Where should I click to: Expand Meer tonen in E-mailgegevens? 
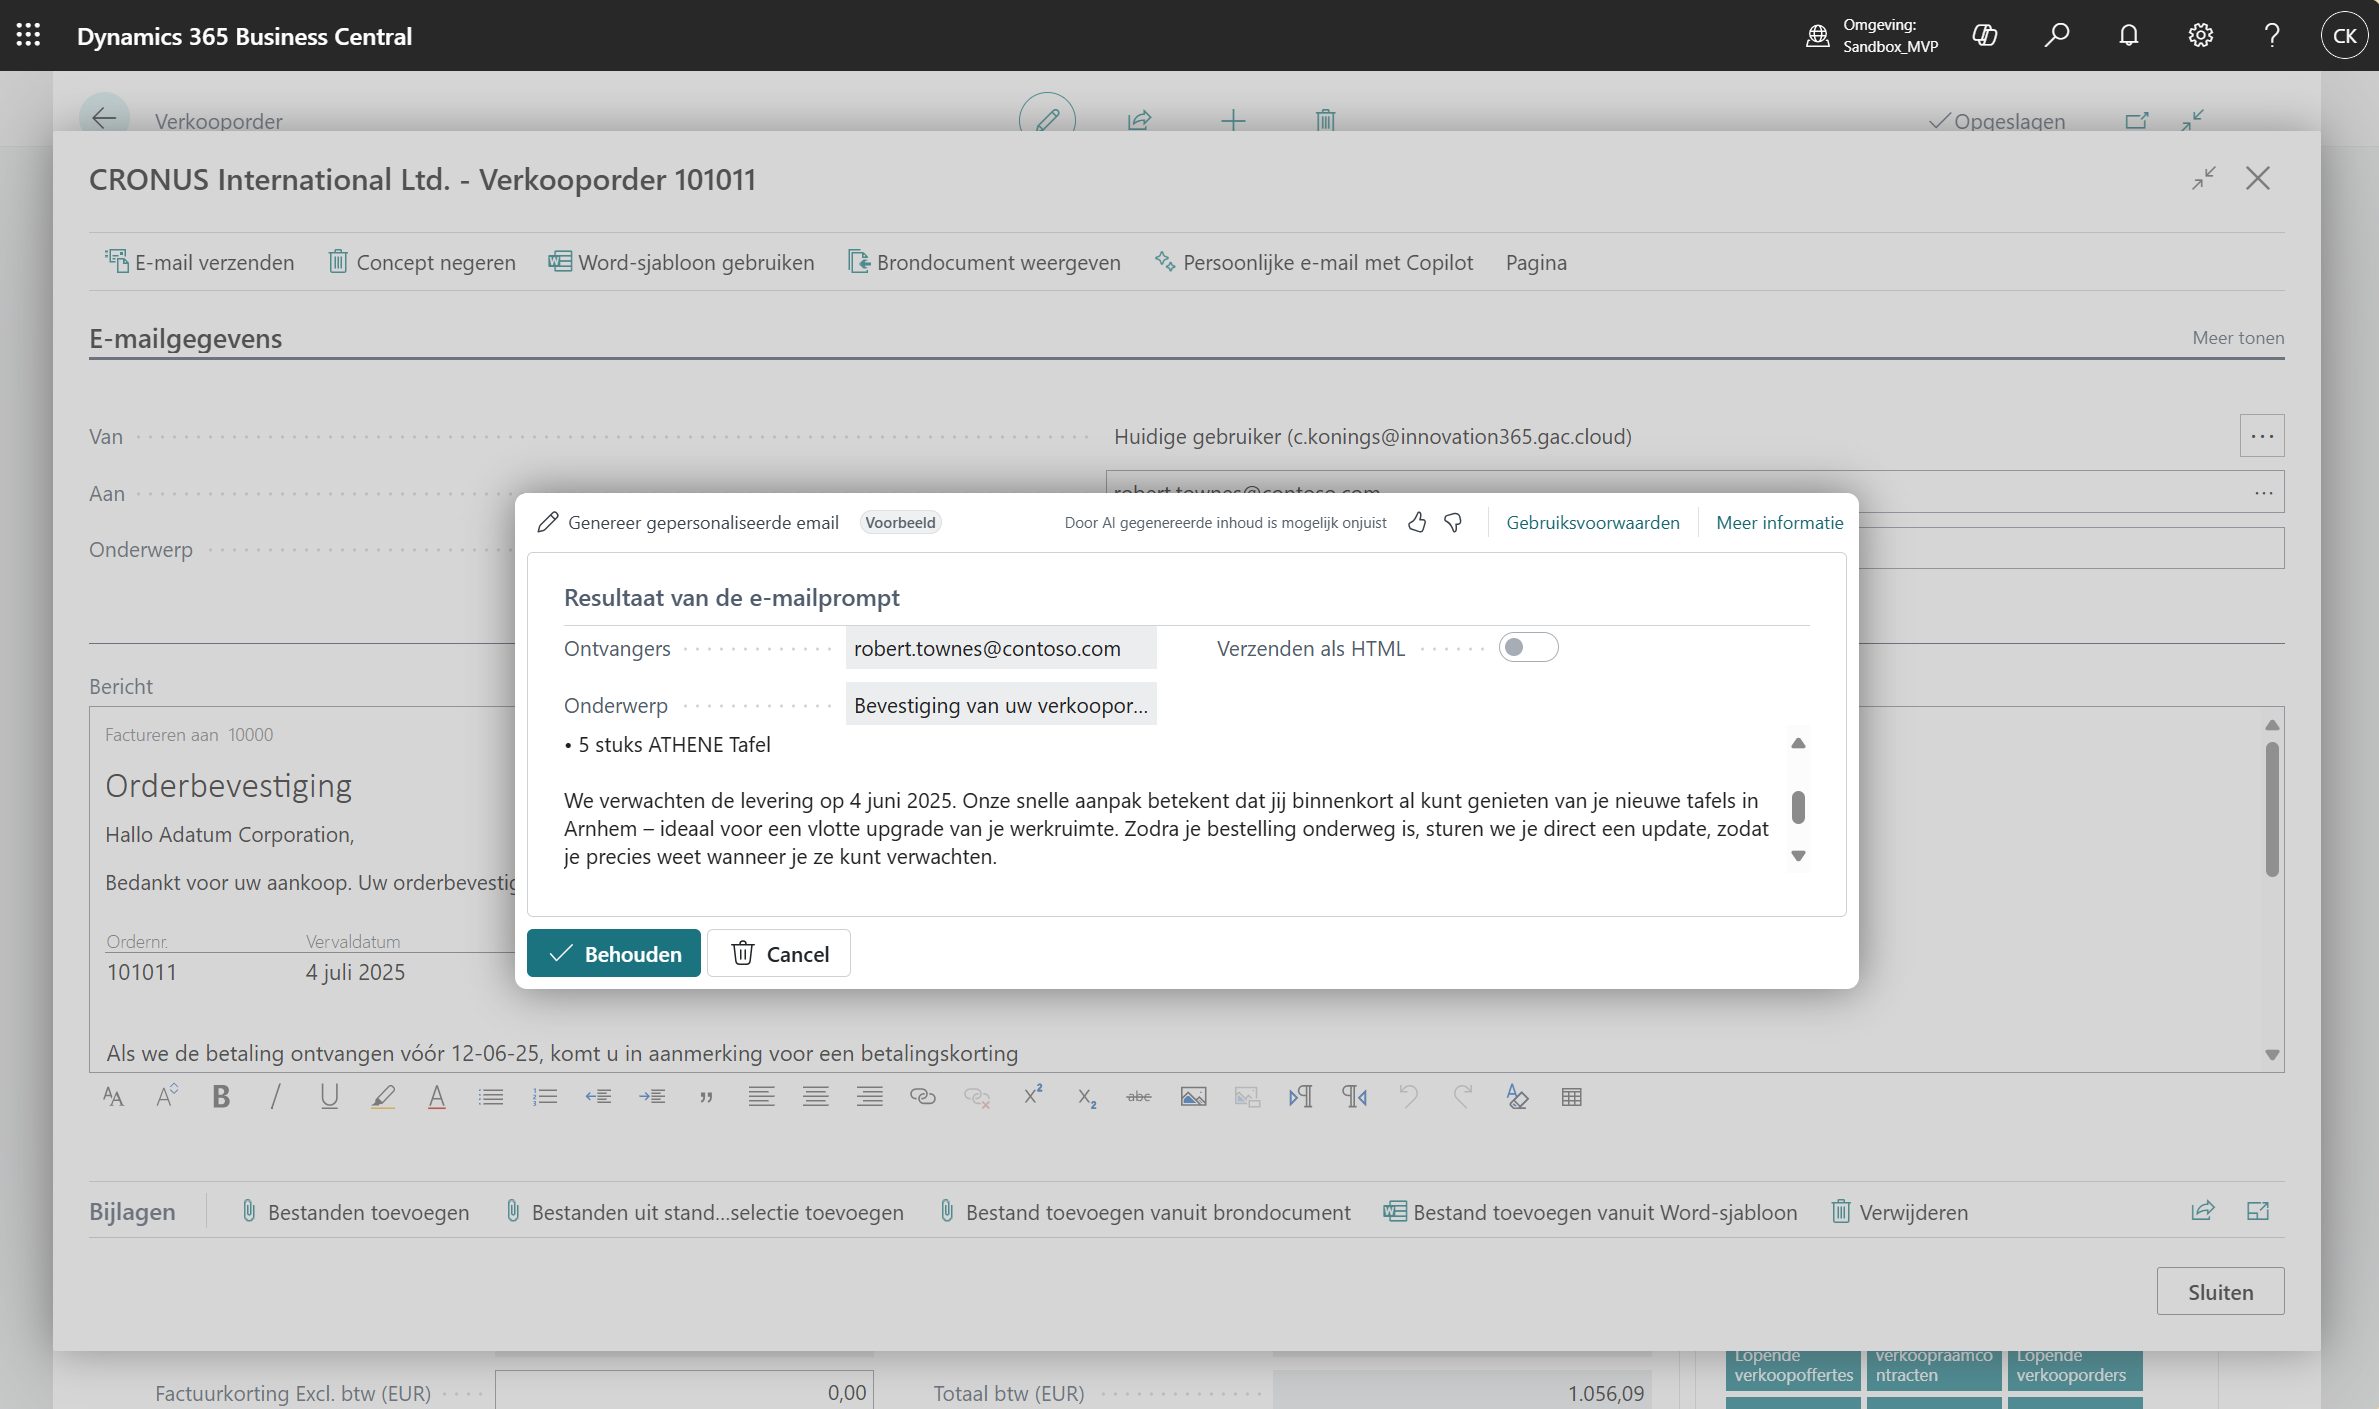click(2237, 338)
